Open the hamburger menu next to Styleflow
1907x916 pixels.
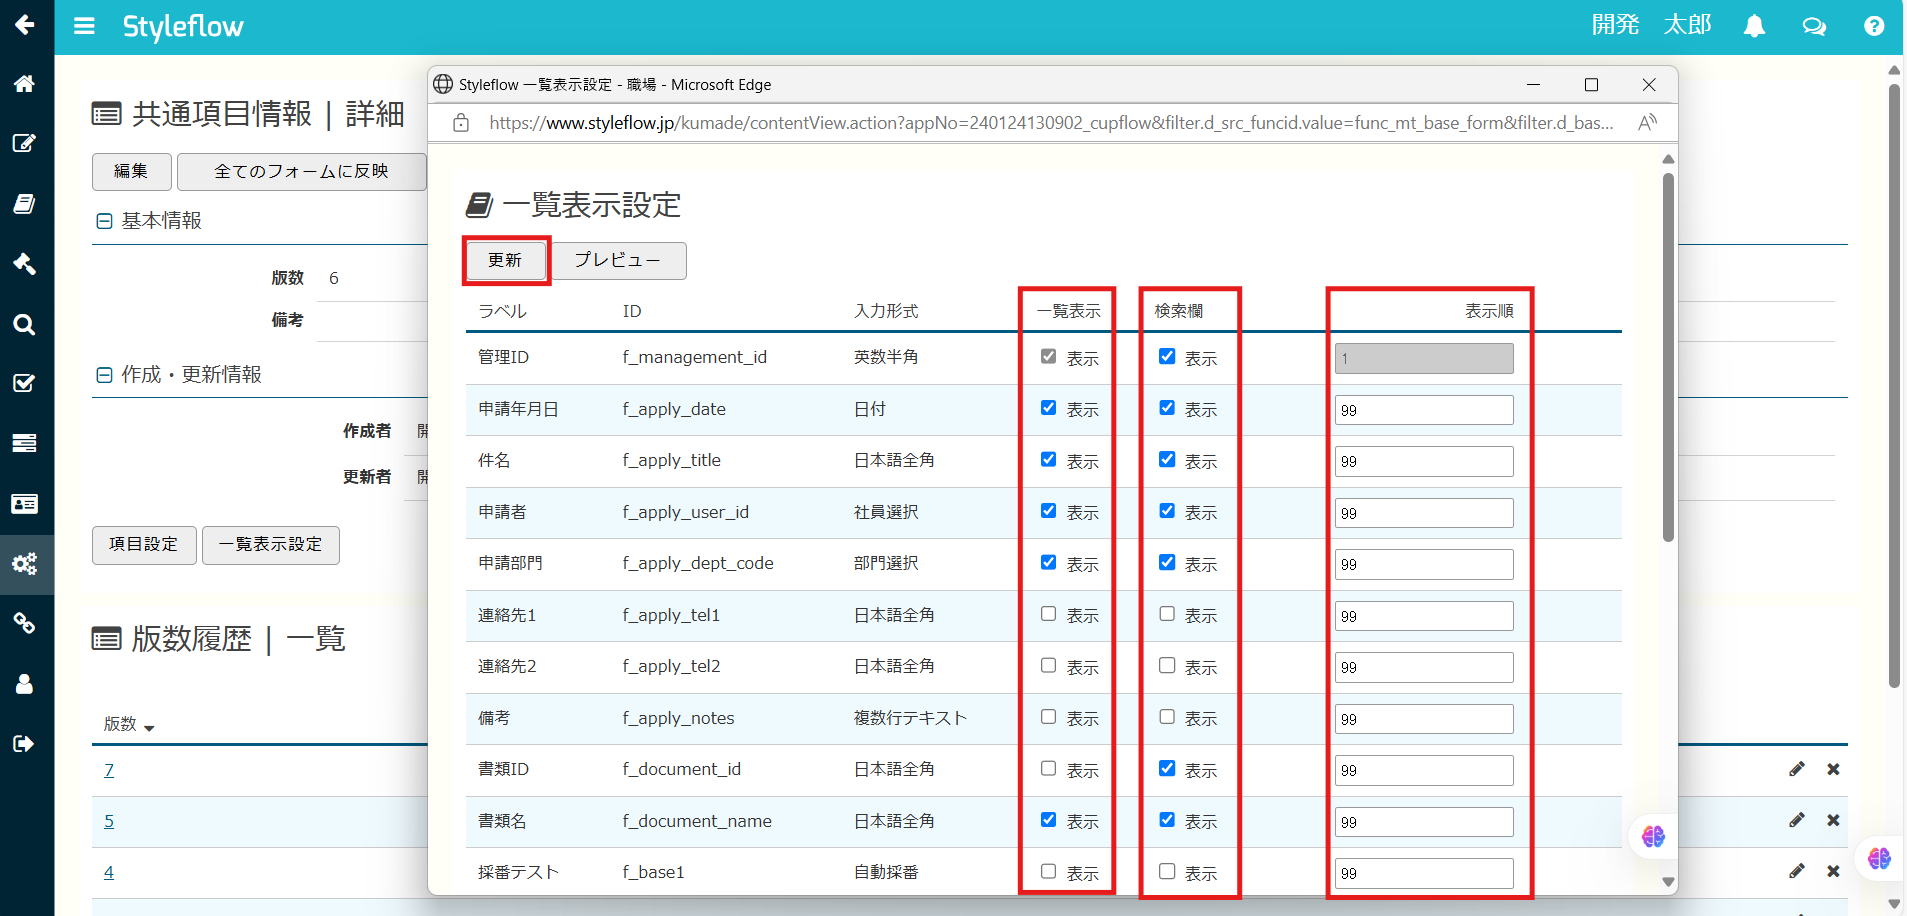point(84,27)
